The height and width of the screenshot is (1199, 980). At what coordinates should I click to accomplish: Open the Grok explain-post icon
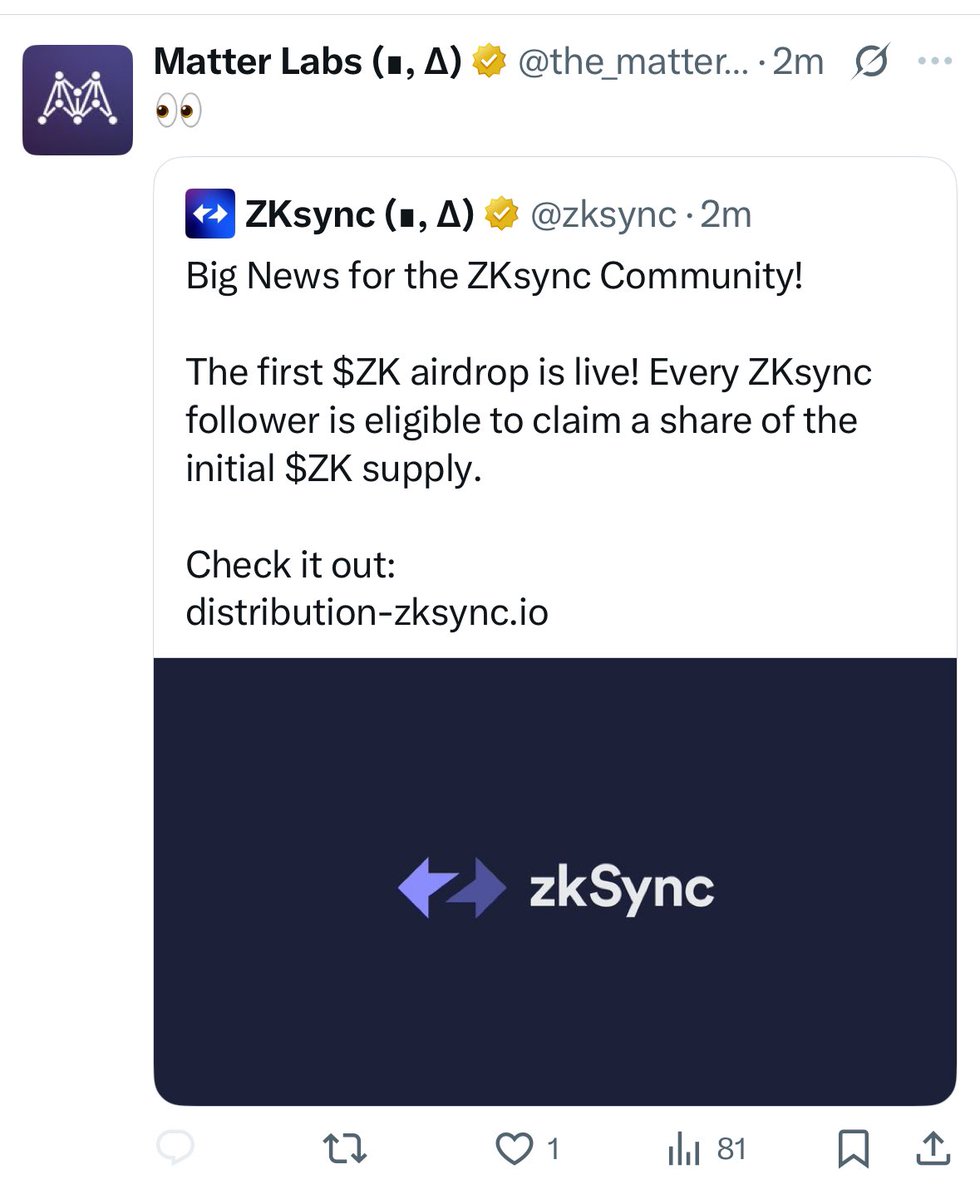[870, 61]
